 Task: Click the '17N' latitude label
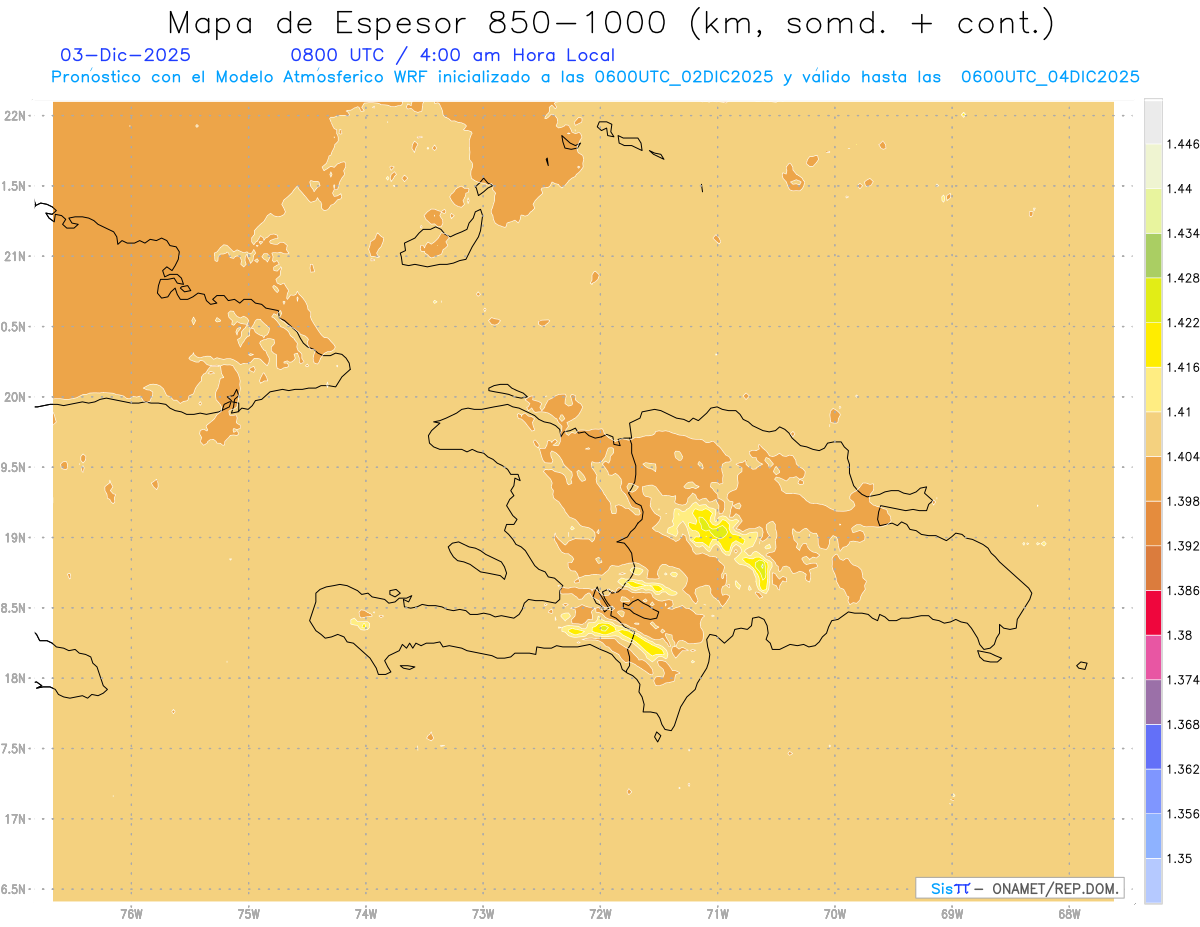pyautogui.click(x=15, y=819)
